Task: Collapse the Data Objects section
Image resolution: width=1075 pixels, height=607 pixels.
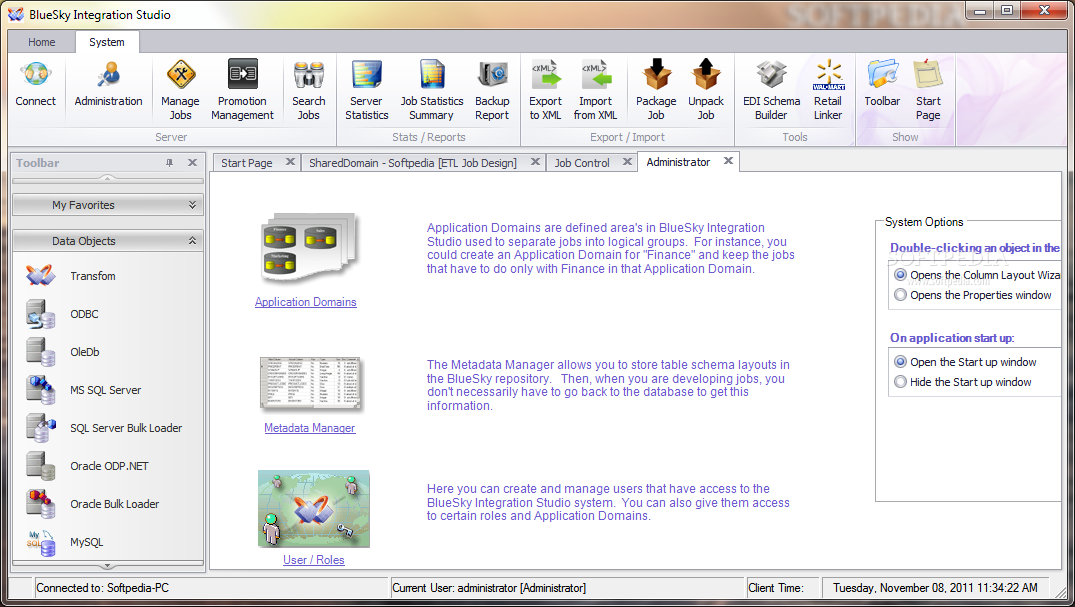Action: (108, 241)
